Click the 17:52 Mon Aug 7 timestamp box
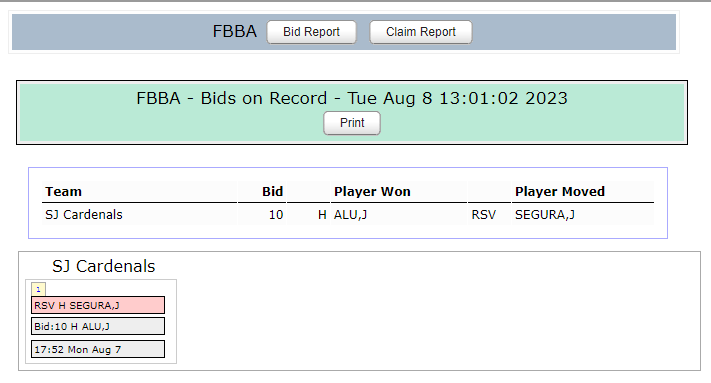The height and width of the screenshot is (383, 711). 98,349
